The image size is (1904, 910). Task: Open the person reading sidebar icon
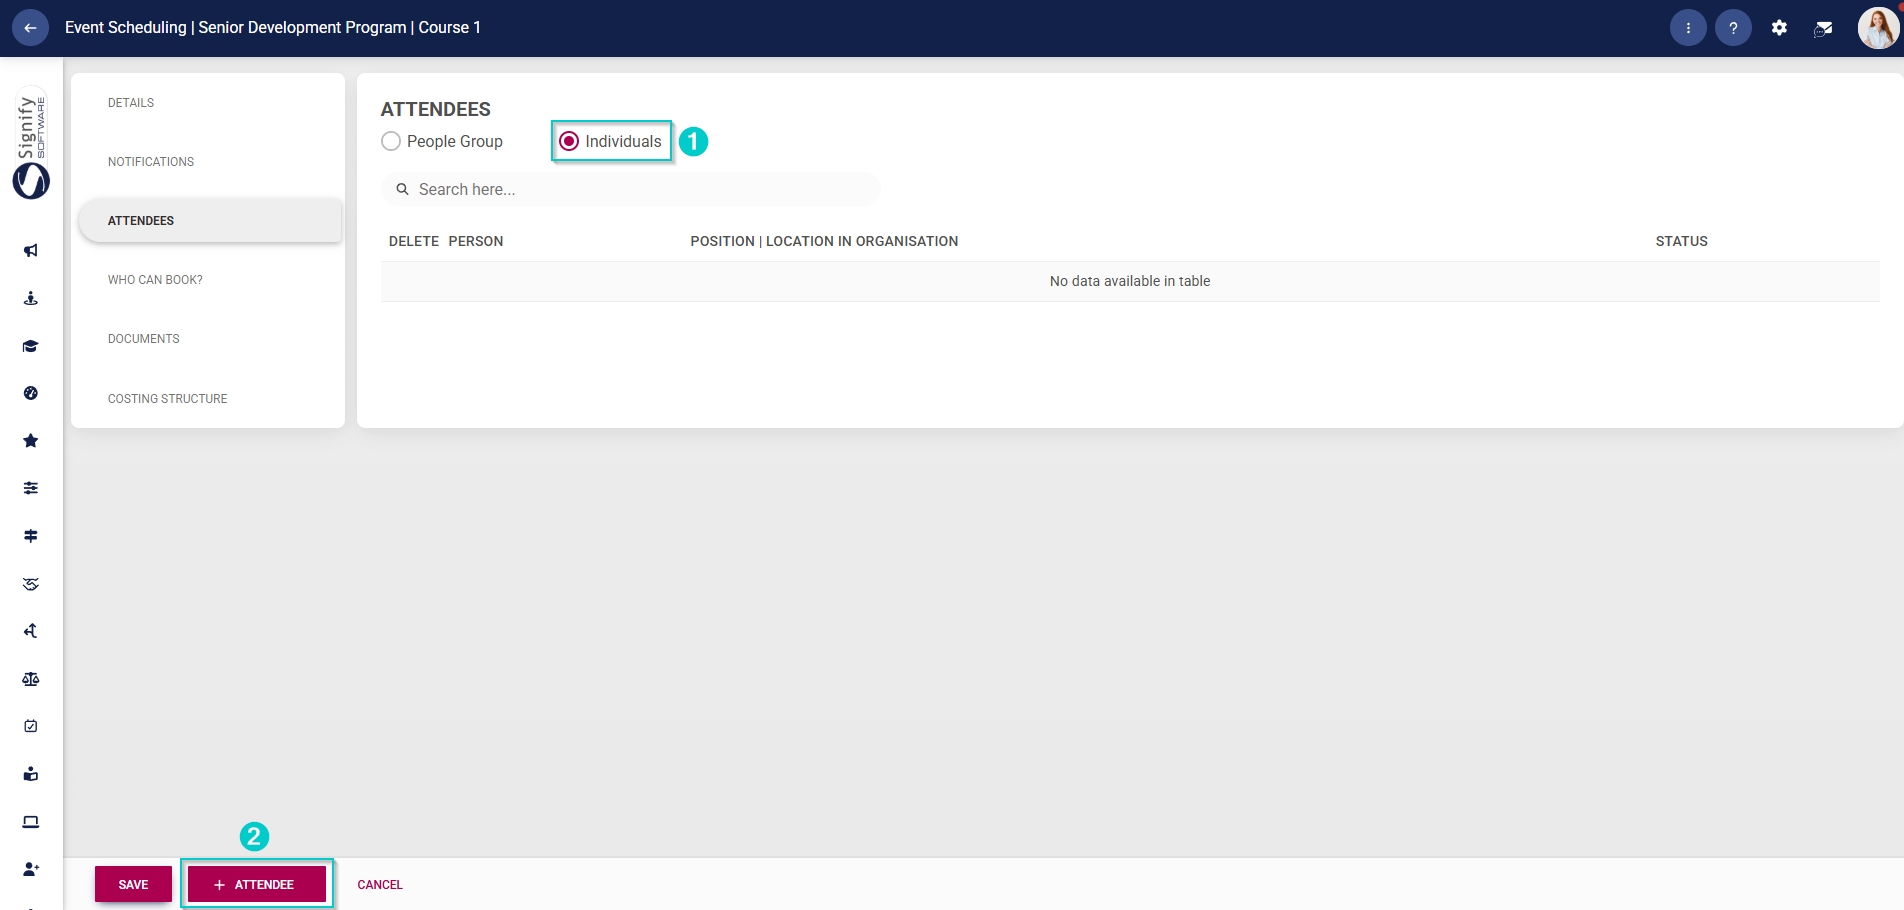pyautogui.click(x=31, y=774)
